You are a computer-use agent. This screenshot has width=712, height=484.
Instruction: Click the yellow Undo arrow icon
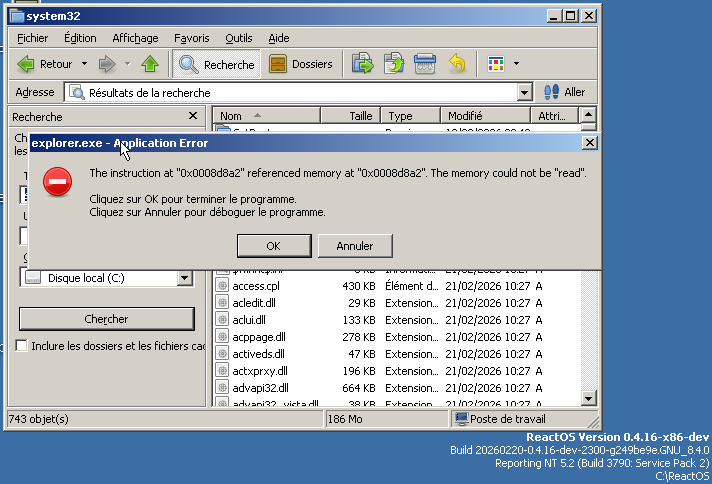pyautogui.click(x=457, y=64)
